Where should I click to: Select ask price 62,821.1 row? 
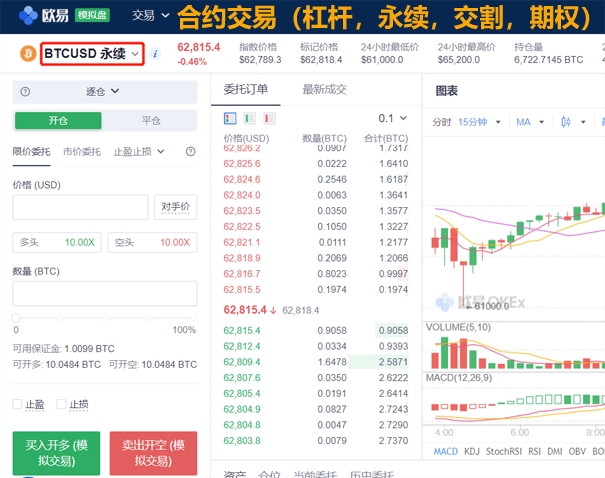[x=316, y=242]
